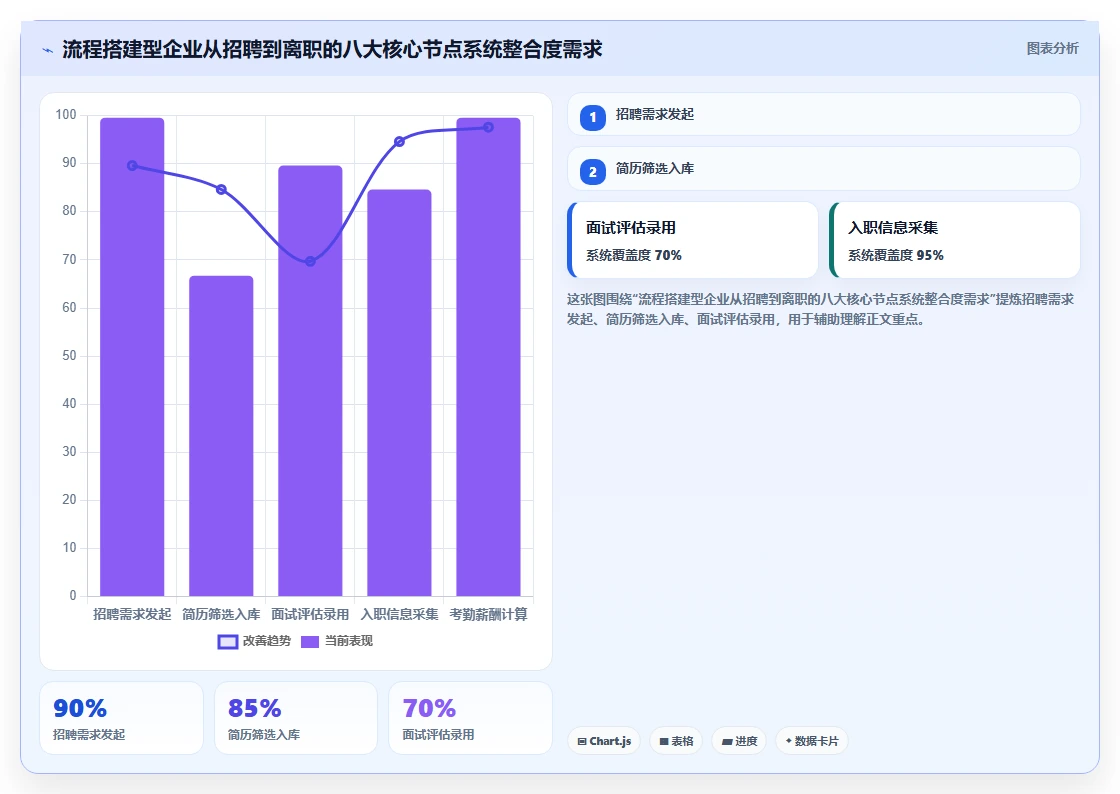Screen dimensions: 1120x794
Task: Click the trend line point above 简历筛选入库
Action: point(221,189)
